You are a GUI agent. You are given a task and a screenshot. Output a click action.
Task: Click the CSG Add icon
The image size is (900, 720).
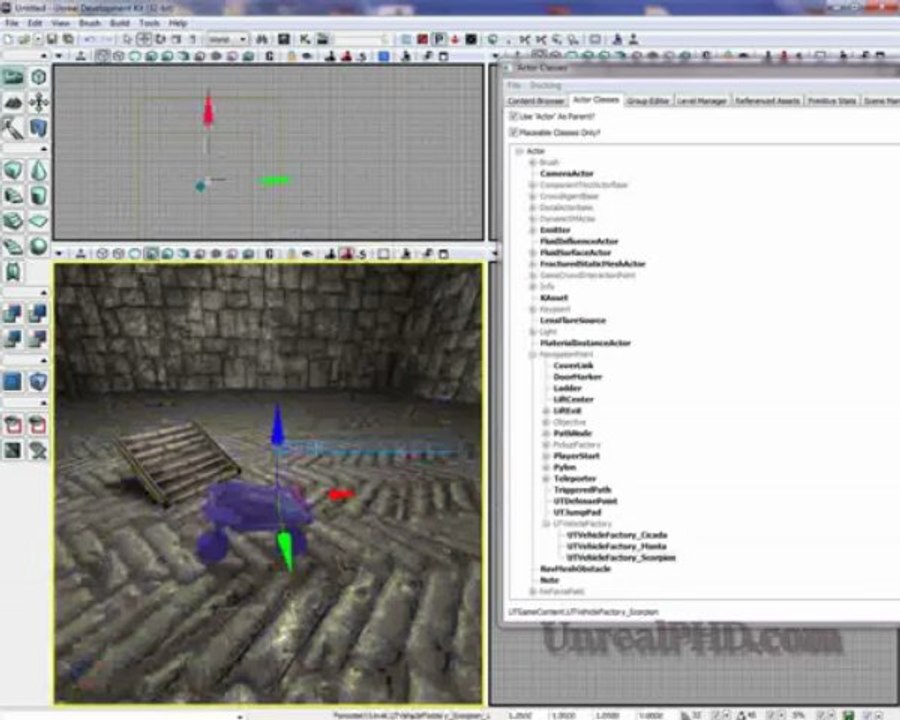tap(13, 314)
